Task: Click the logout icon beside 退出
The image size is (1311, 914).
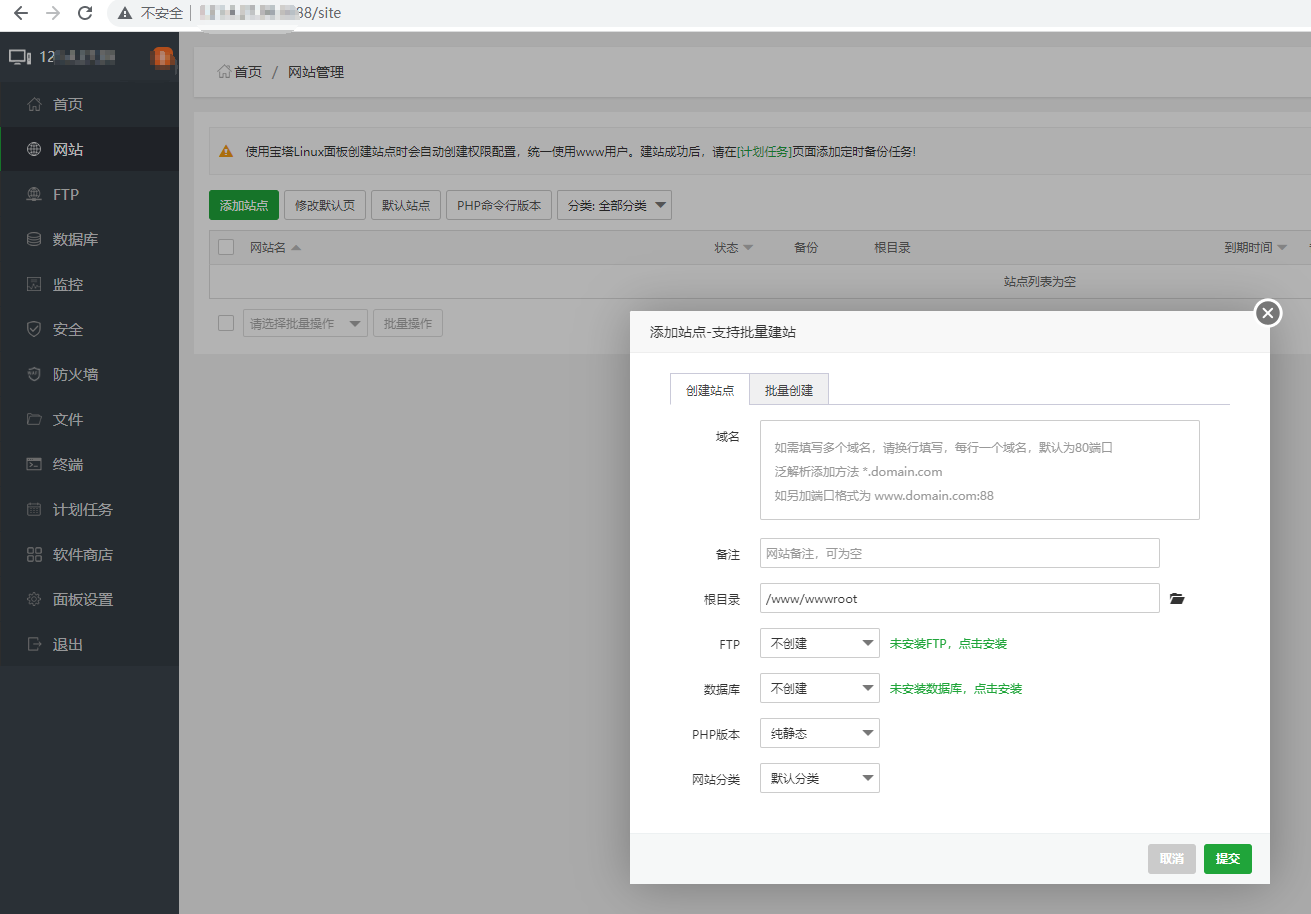Action: click(x=34, y=644)
